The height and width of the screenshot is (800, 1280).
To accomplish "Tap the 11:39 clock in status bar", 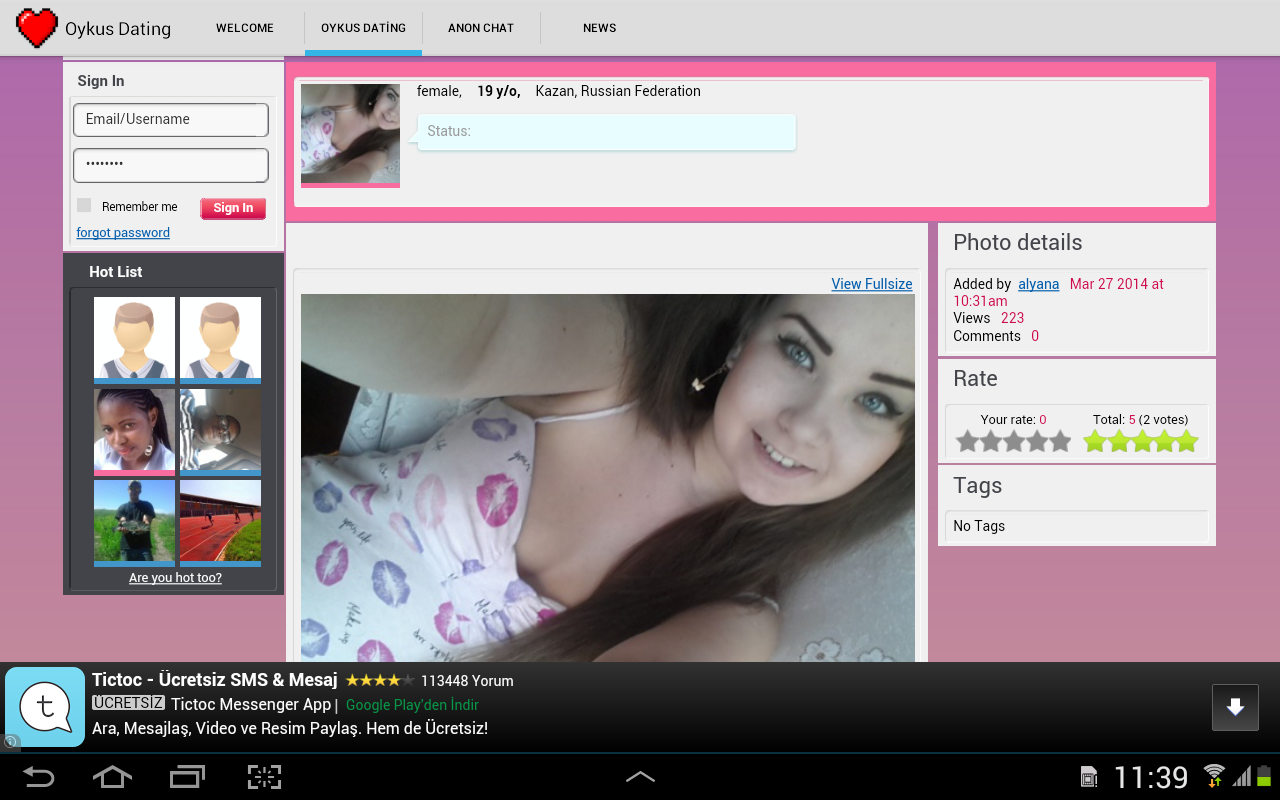I will click(x=1151, y=777).
